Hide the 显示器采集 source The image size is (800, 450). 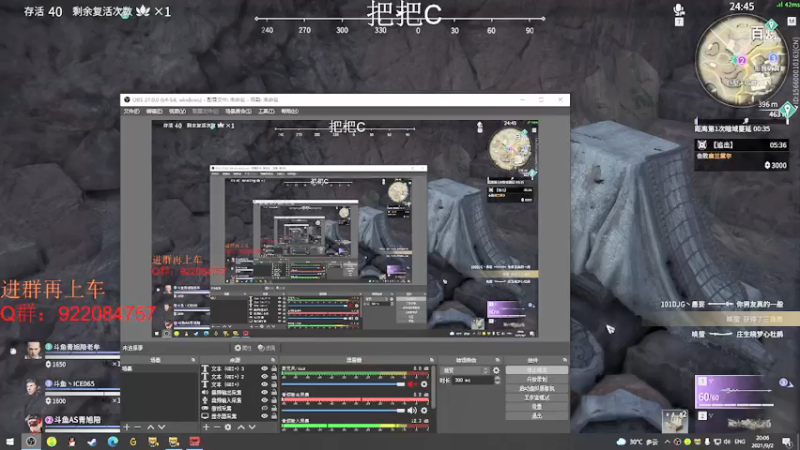pos(264,416)
